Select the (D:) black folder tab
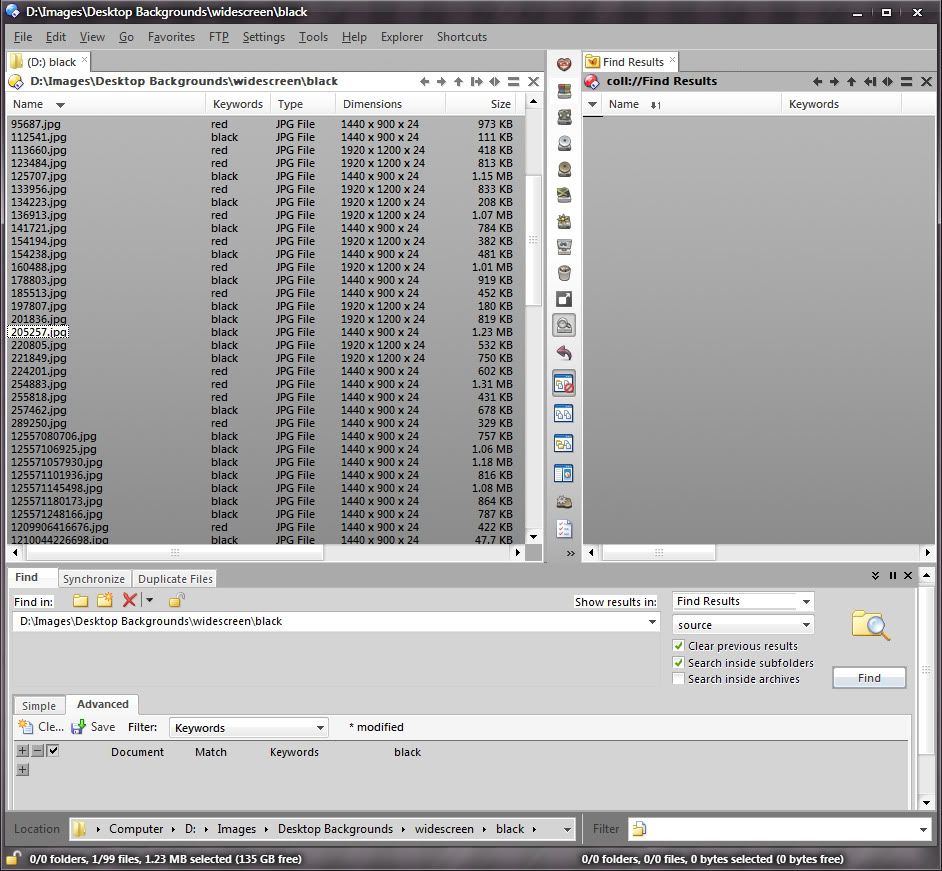The height and width of the screenshot is (871, 942). [x=50, y=62]
